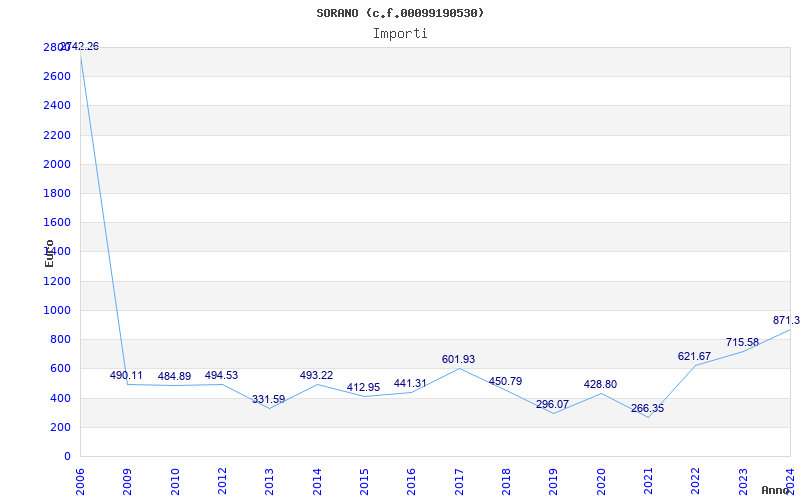Click the 2009 year tick label
Viewport: 800px width, 500px height.
tap(128, 482)
